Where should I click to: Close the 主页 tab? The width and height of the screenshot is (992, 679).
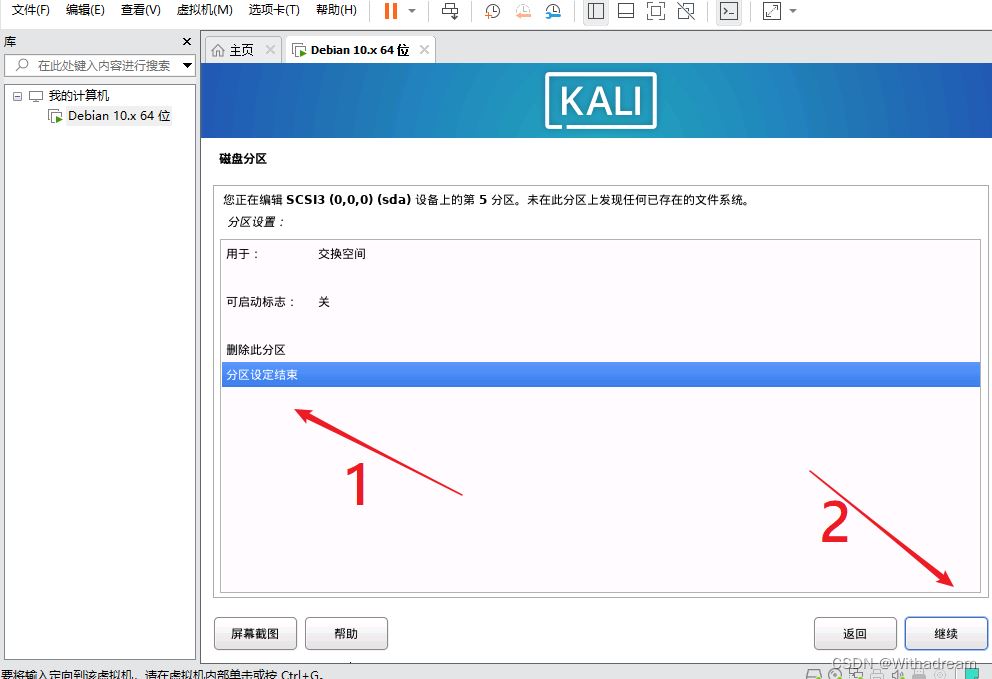pyautogui.click(x=270, y=49)
